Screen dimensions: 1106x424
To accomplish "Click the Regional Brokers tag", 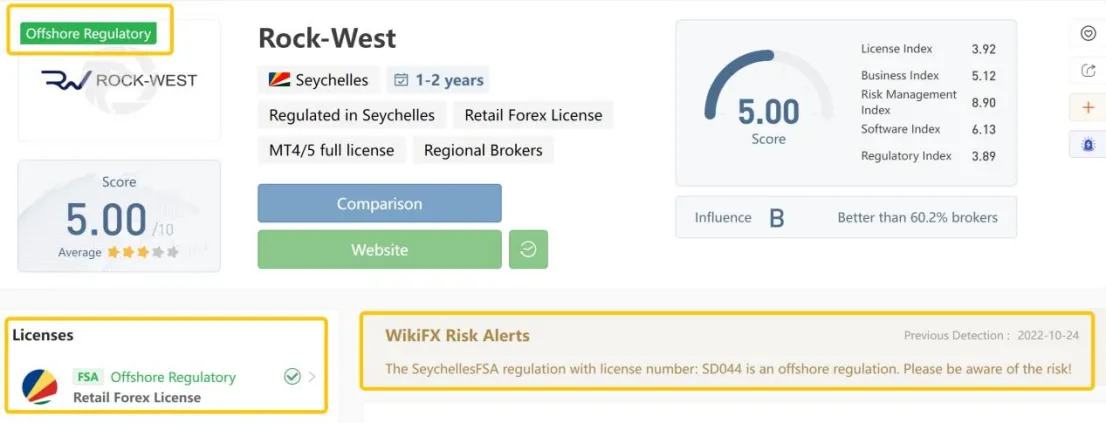I will coord(483,150).
